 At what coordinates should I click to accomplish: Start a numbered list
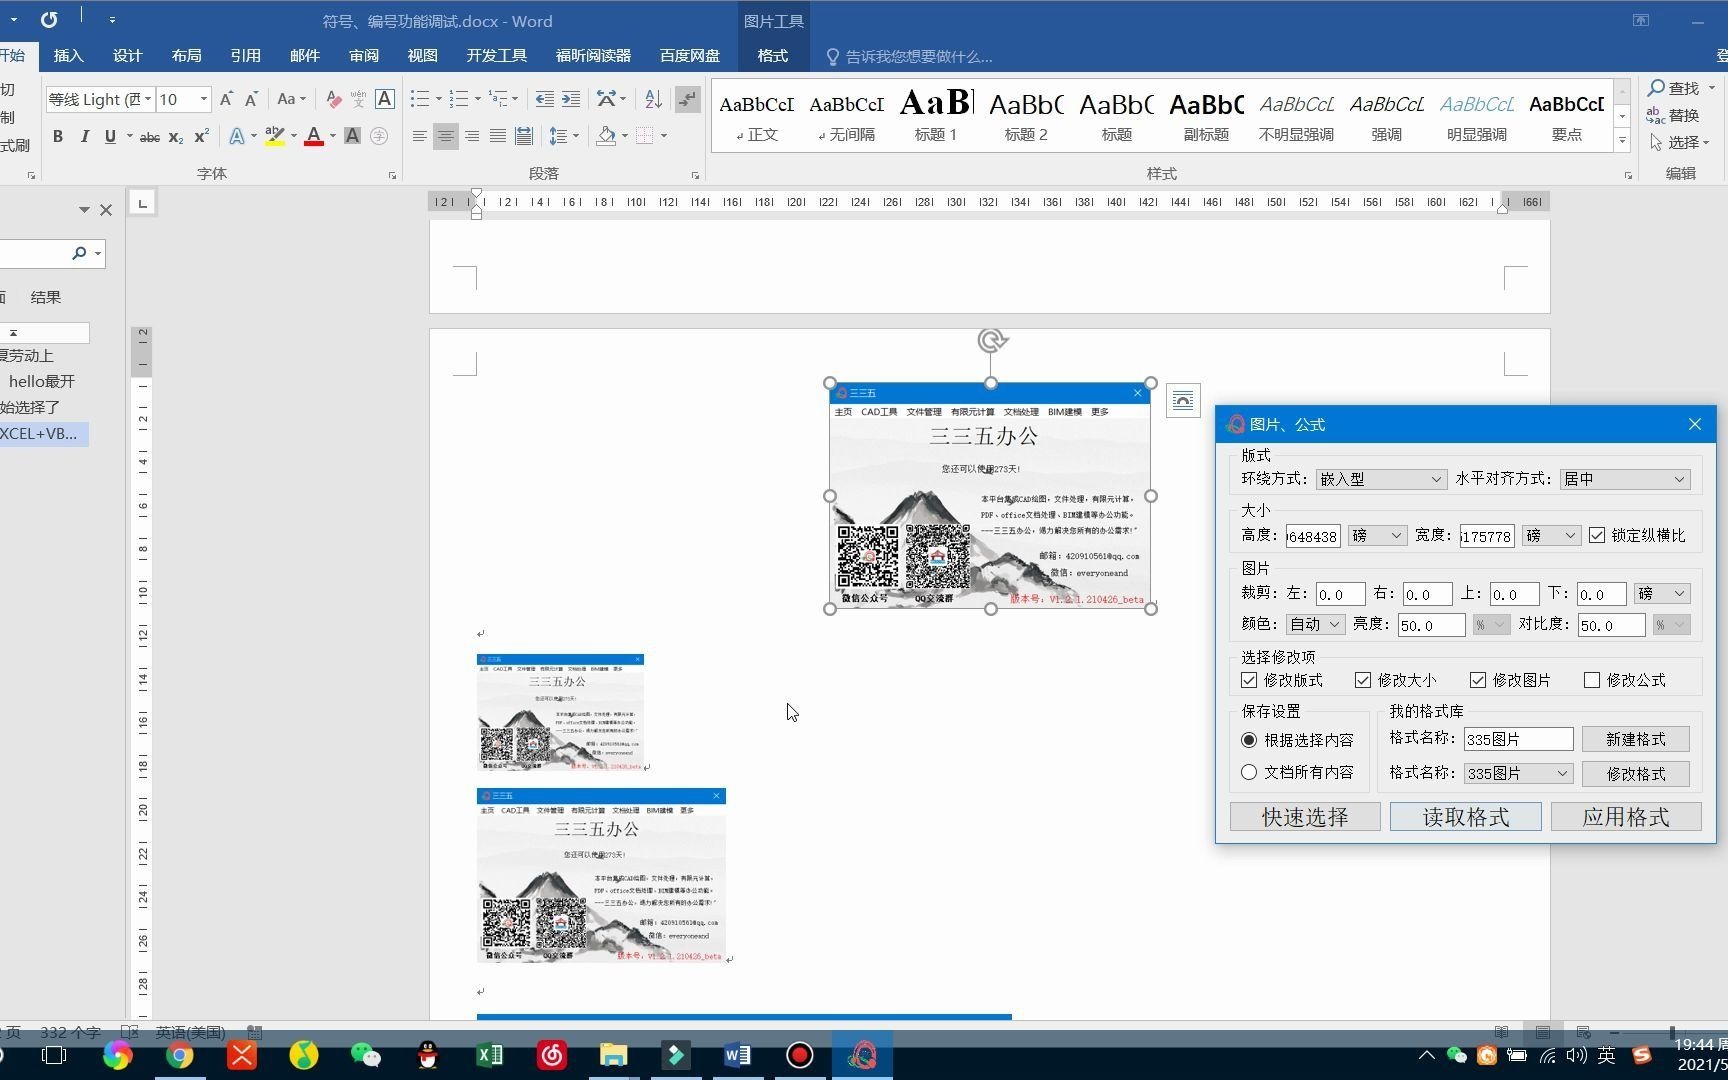pos(459,99)
